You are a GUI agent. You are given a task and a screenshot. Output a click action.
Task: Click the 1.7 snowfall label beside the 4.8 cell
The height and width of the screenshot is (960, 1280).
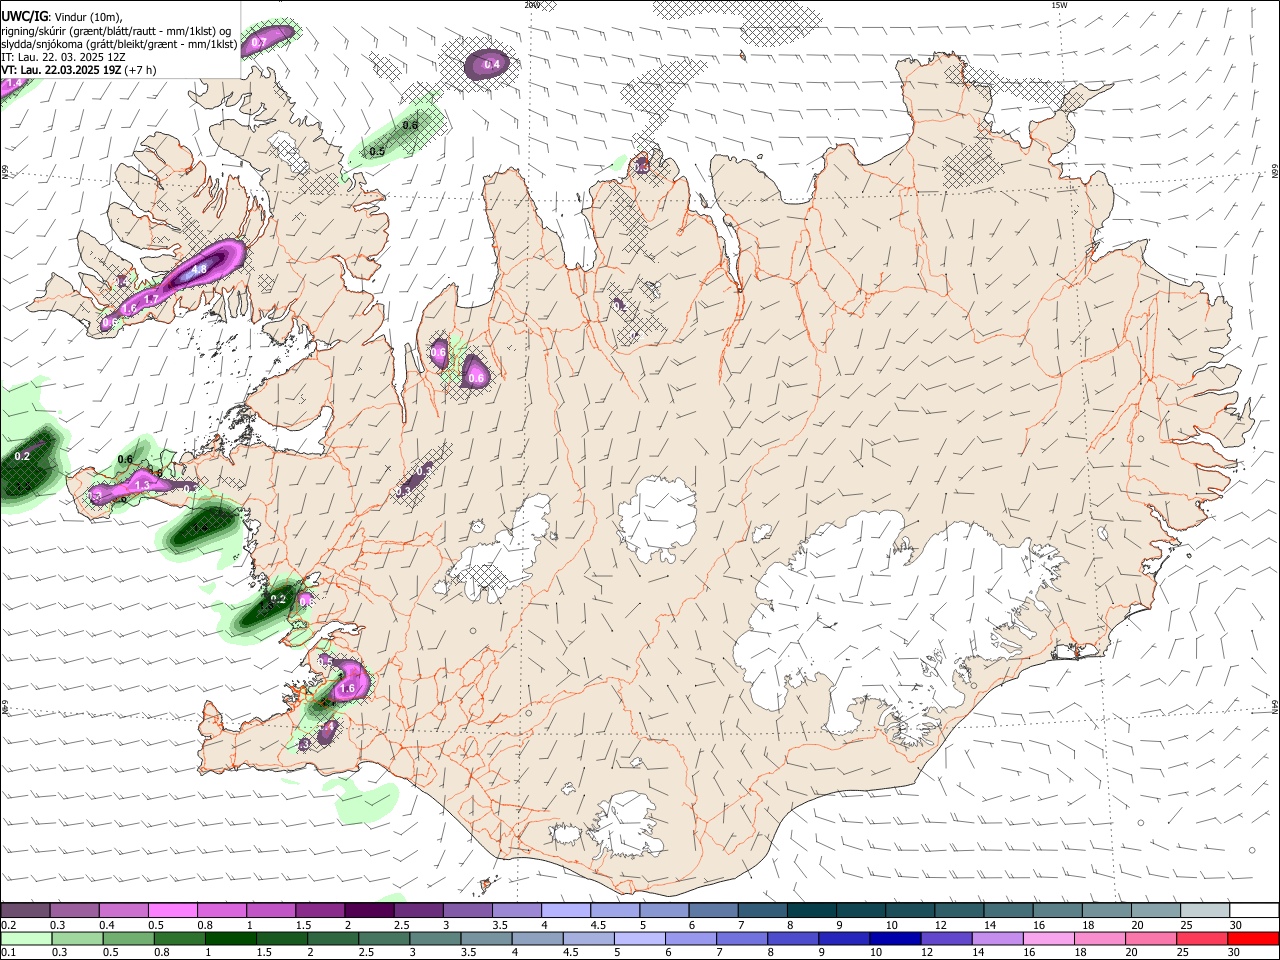[x=151, y=299]
